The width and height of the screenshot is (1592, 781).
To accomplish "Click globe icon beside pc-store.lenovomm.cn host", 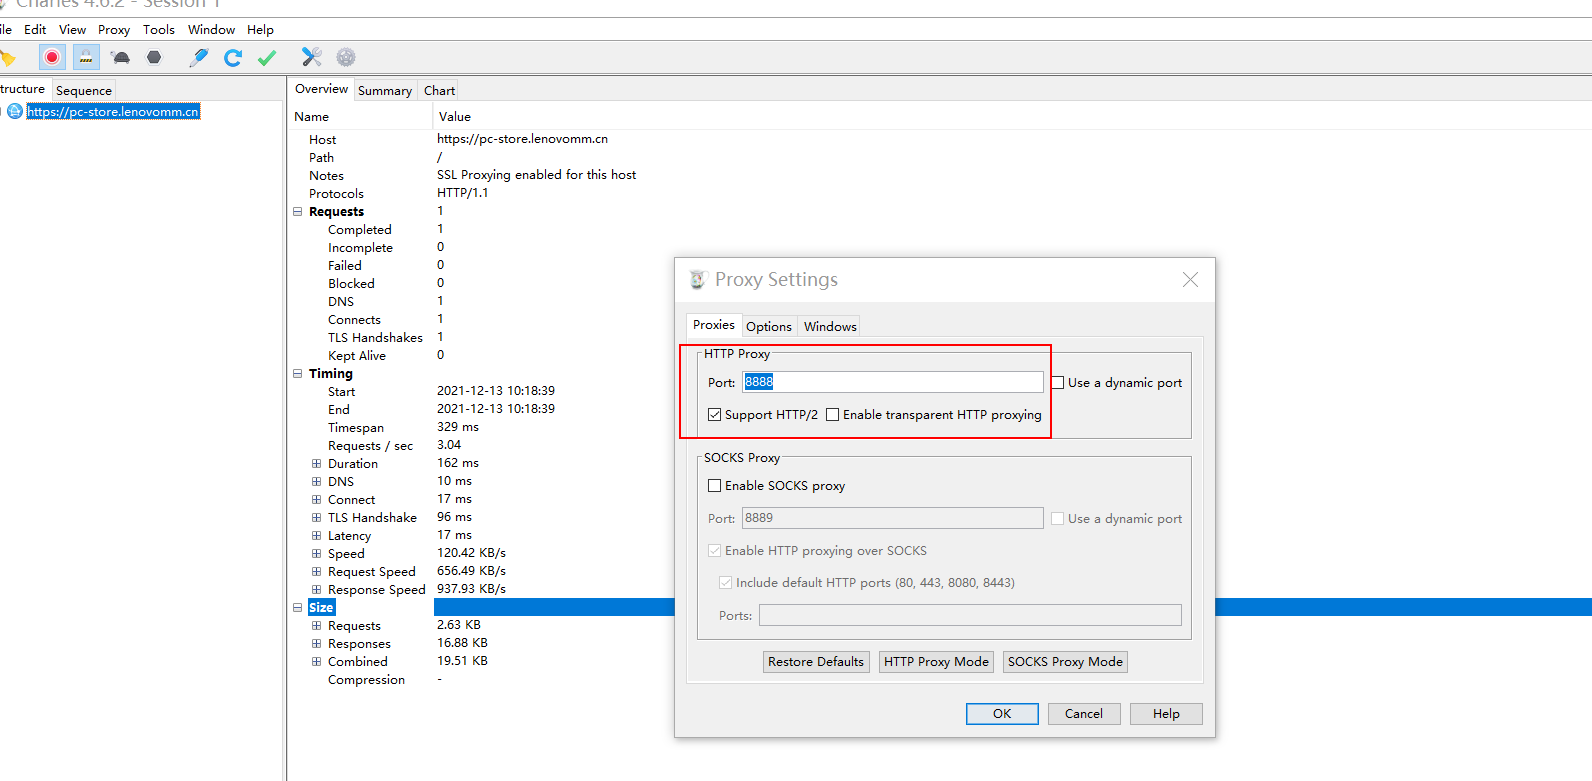I will (15, 111).
